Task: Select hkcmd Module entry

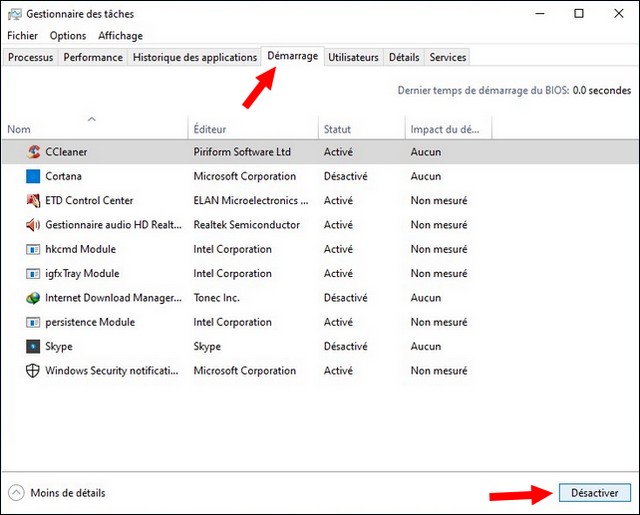Action: coord(80,249)
